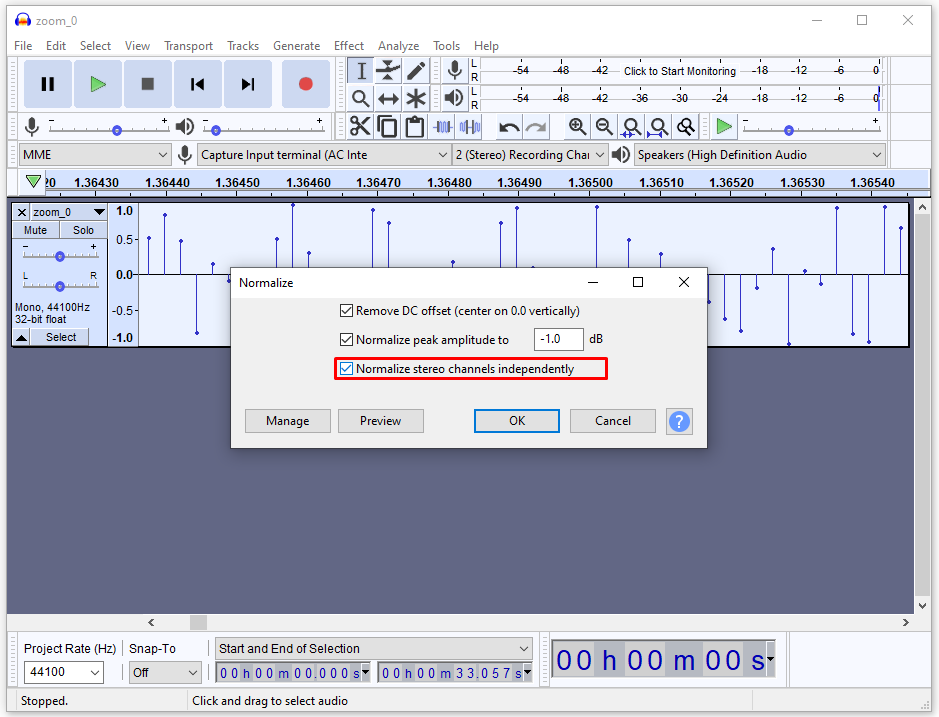Viewport: 939px width, 717px height.
Task: Select the Multi-tool asterisk icon
Action: click(416, 98)
